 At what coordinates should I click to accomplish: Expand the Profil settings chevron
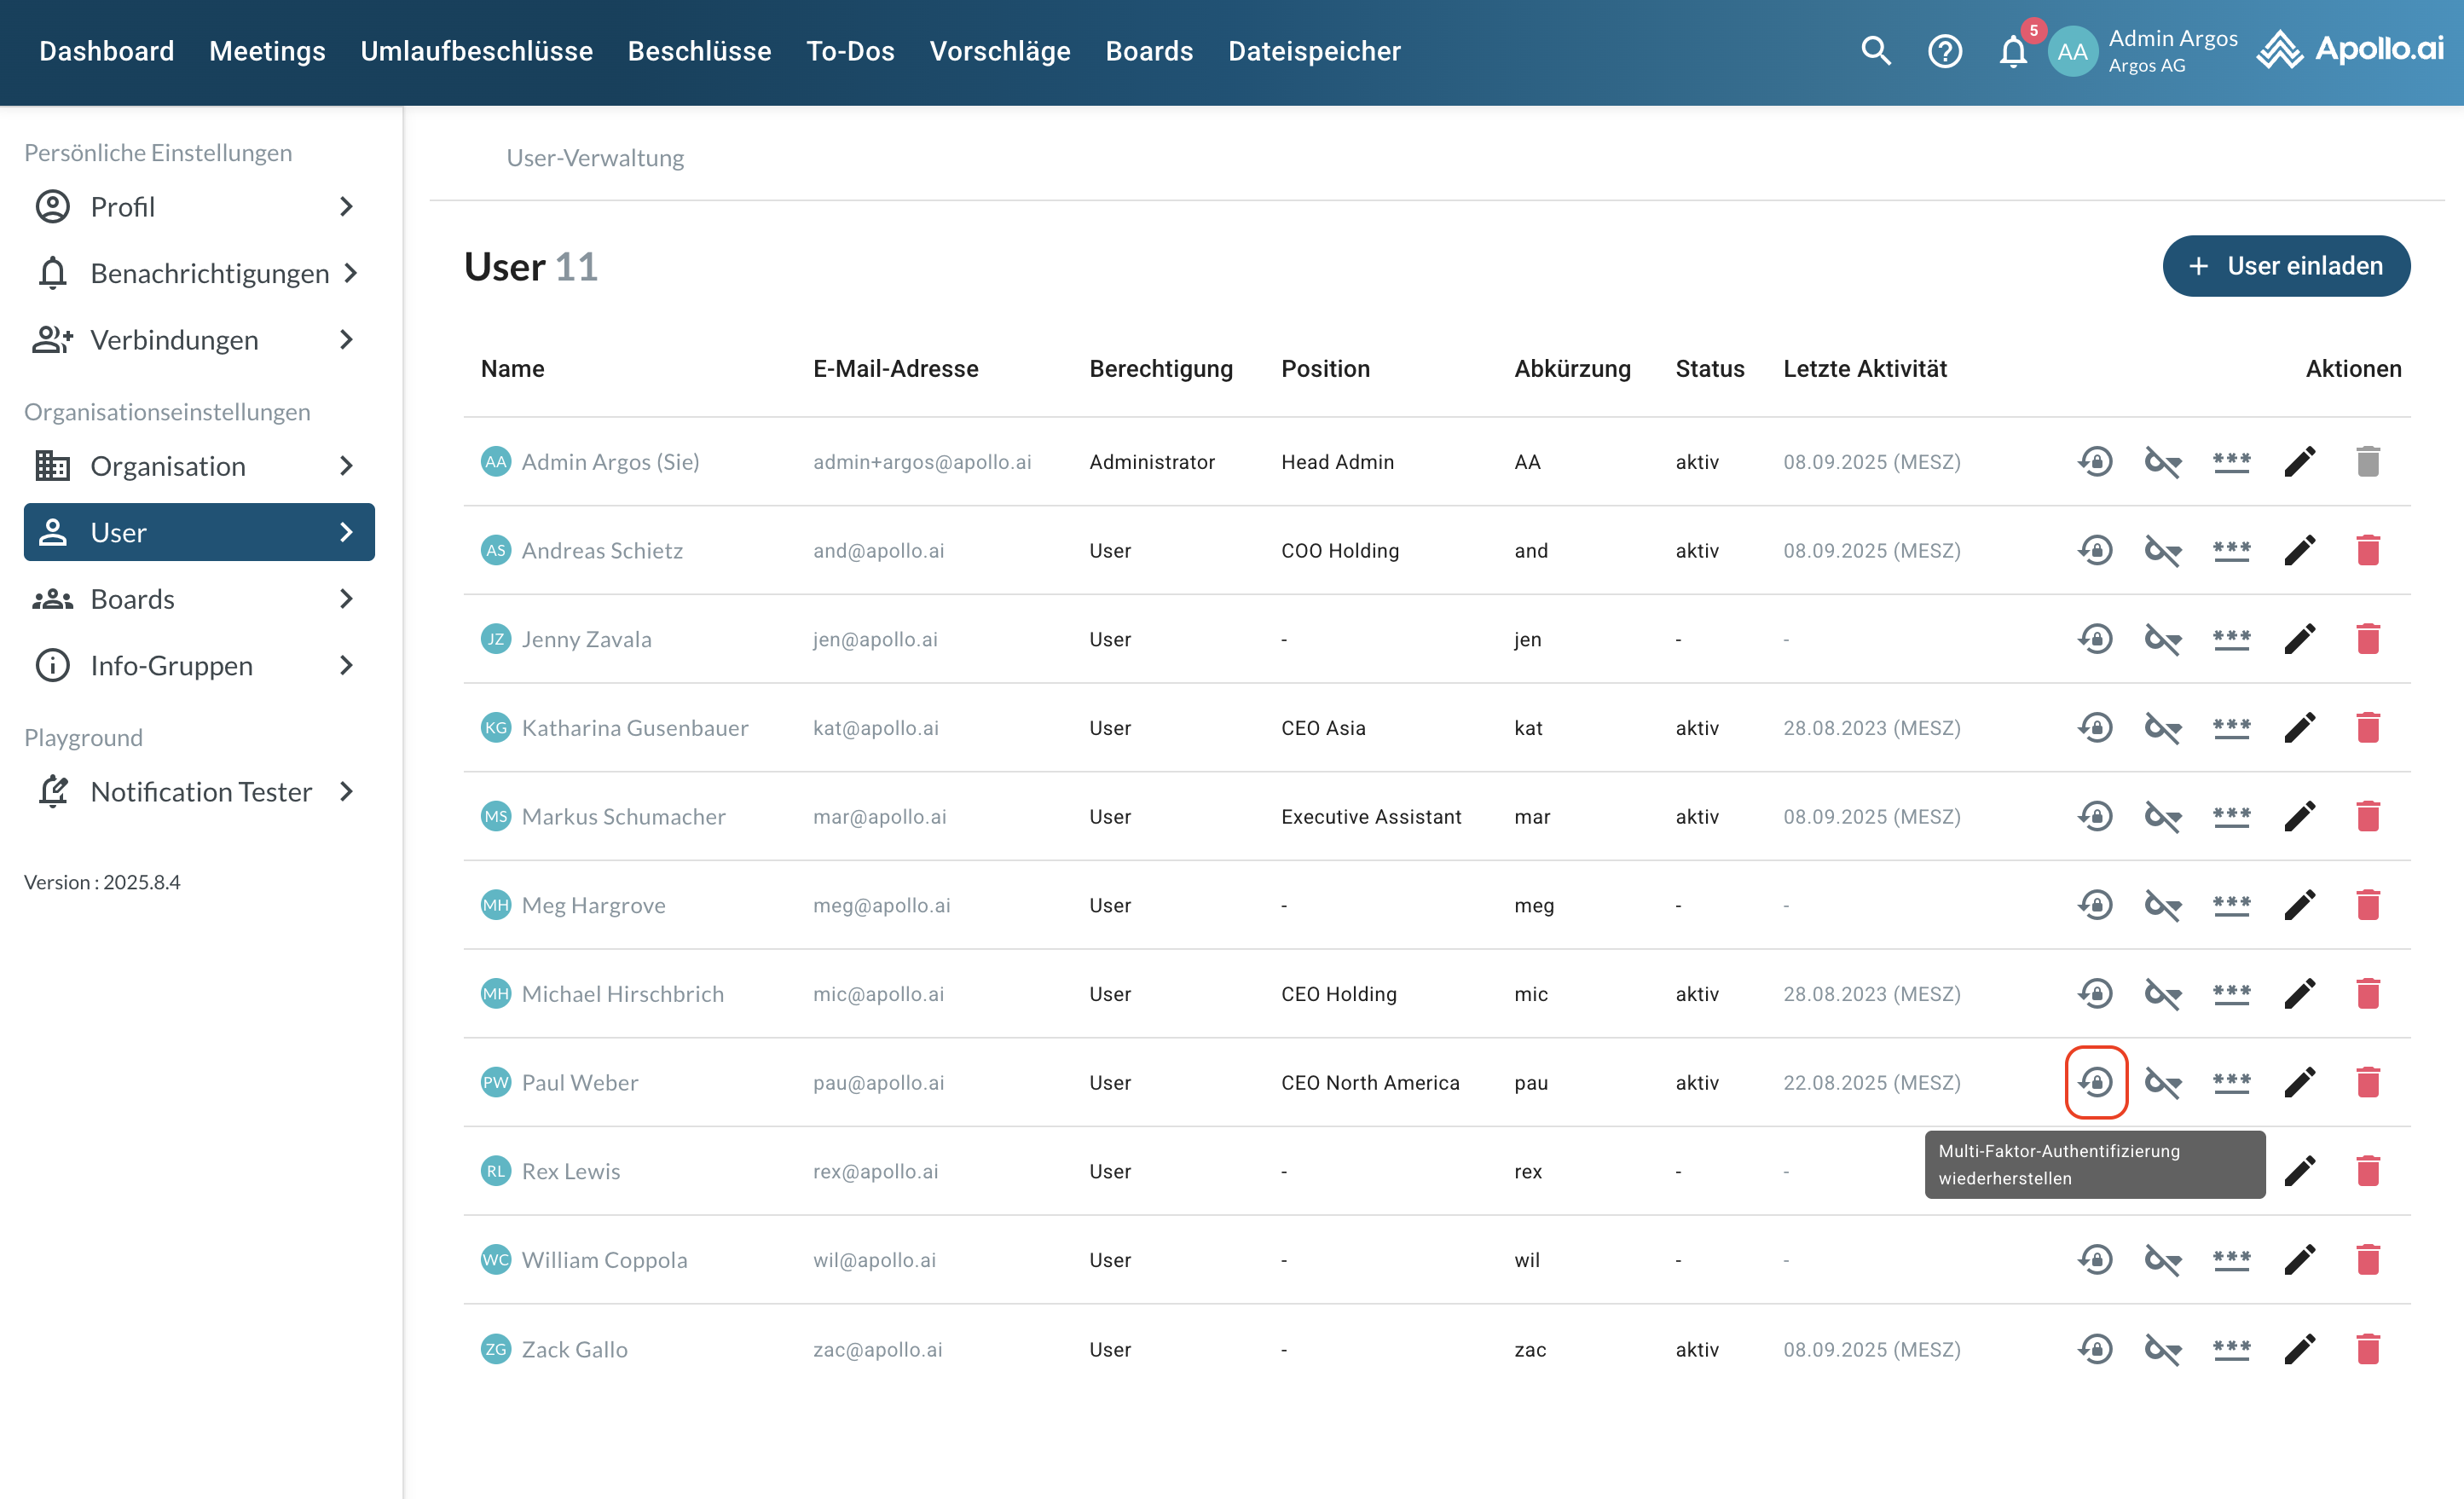[x=346, y=207]
